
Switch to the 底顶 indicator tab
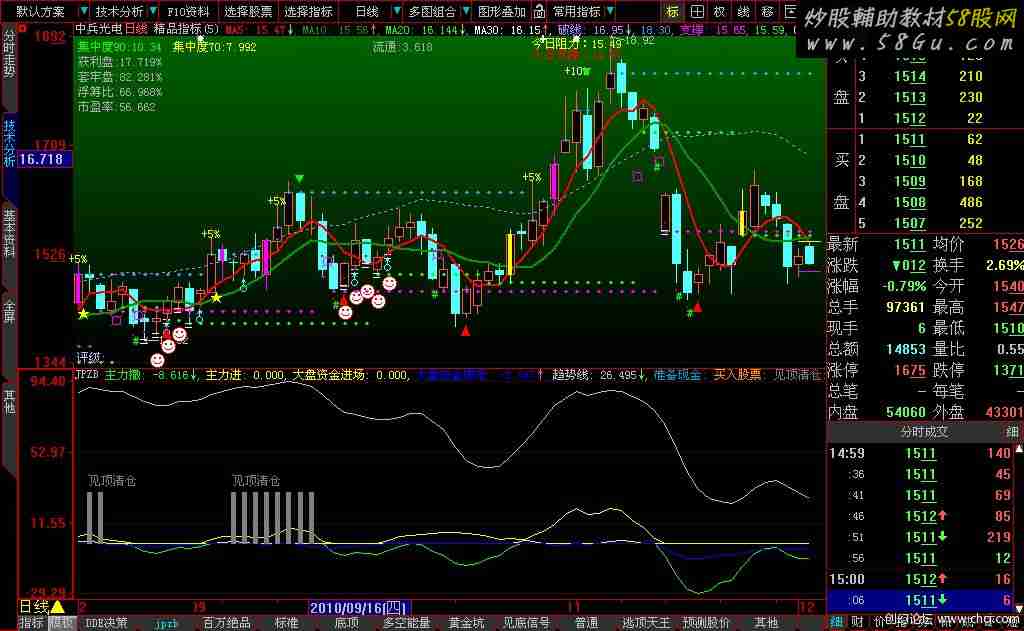point(347,623)
